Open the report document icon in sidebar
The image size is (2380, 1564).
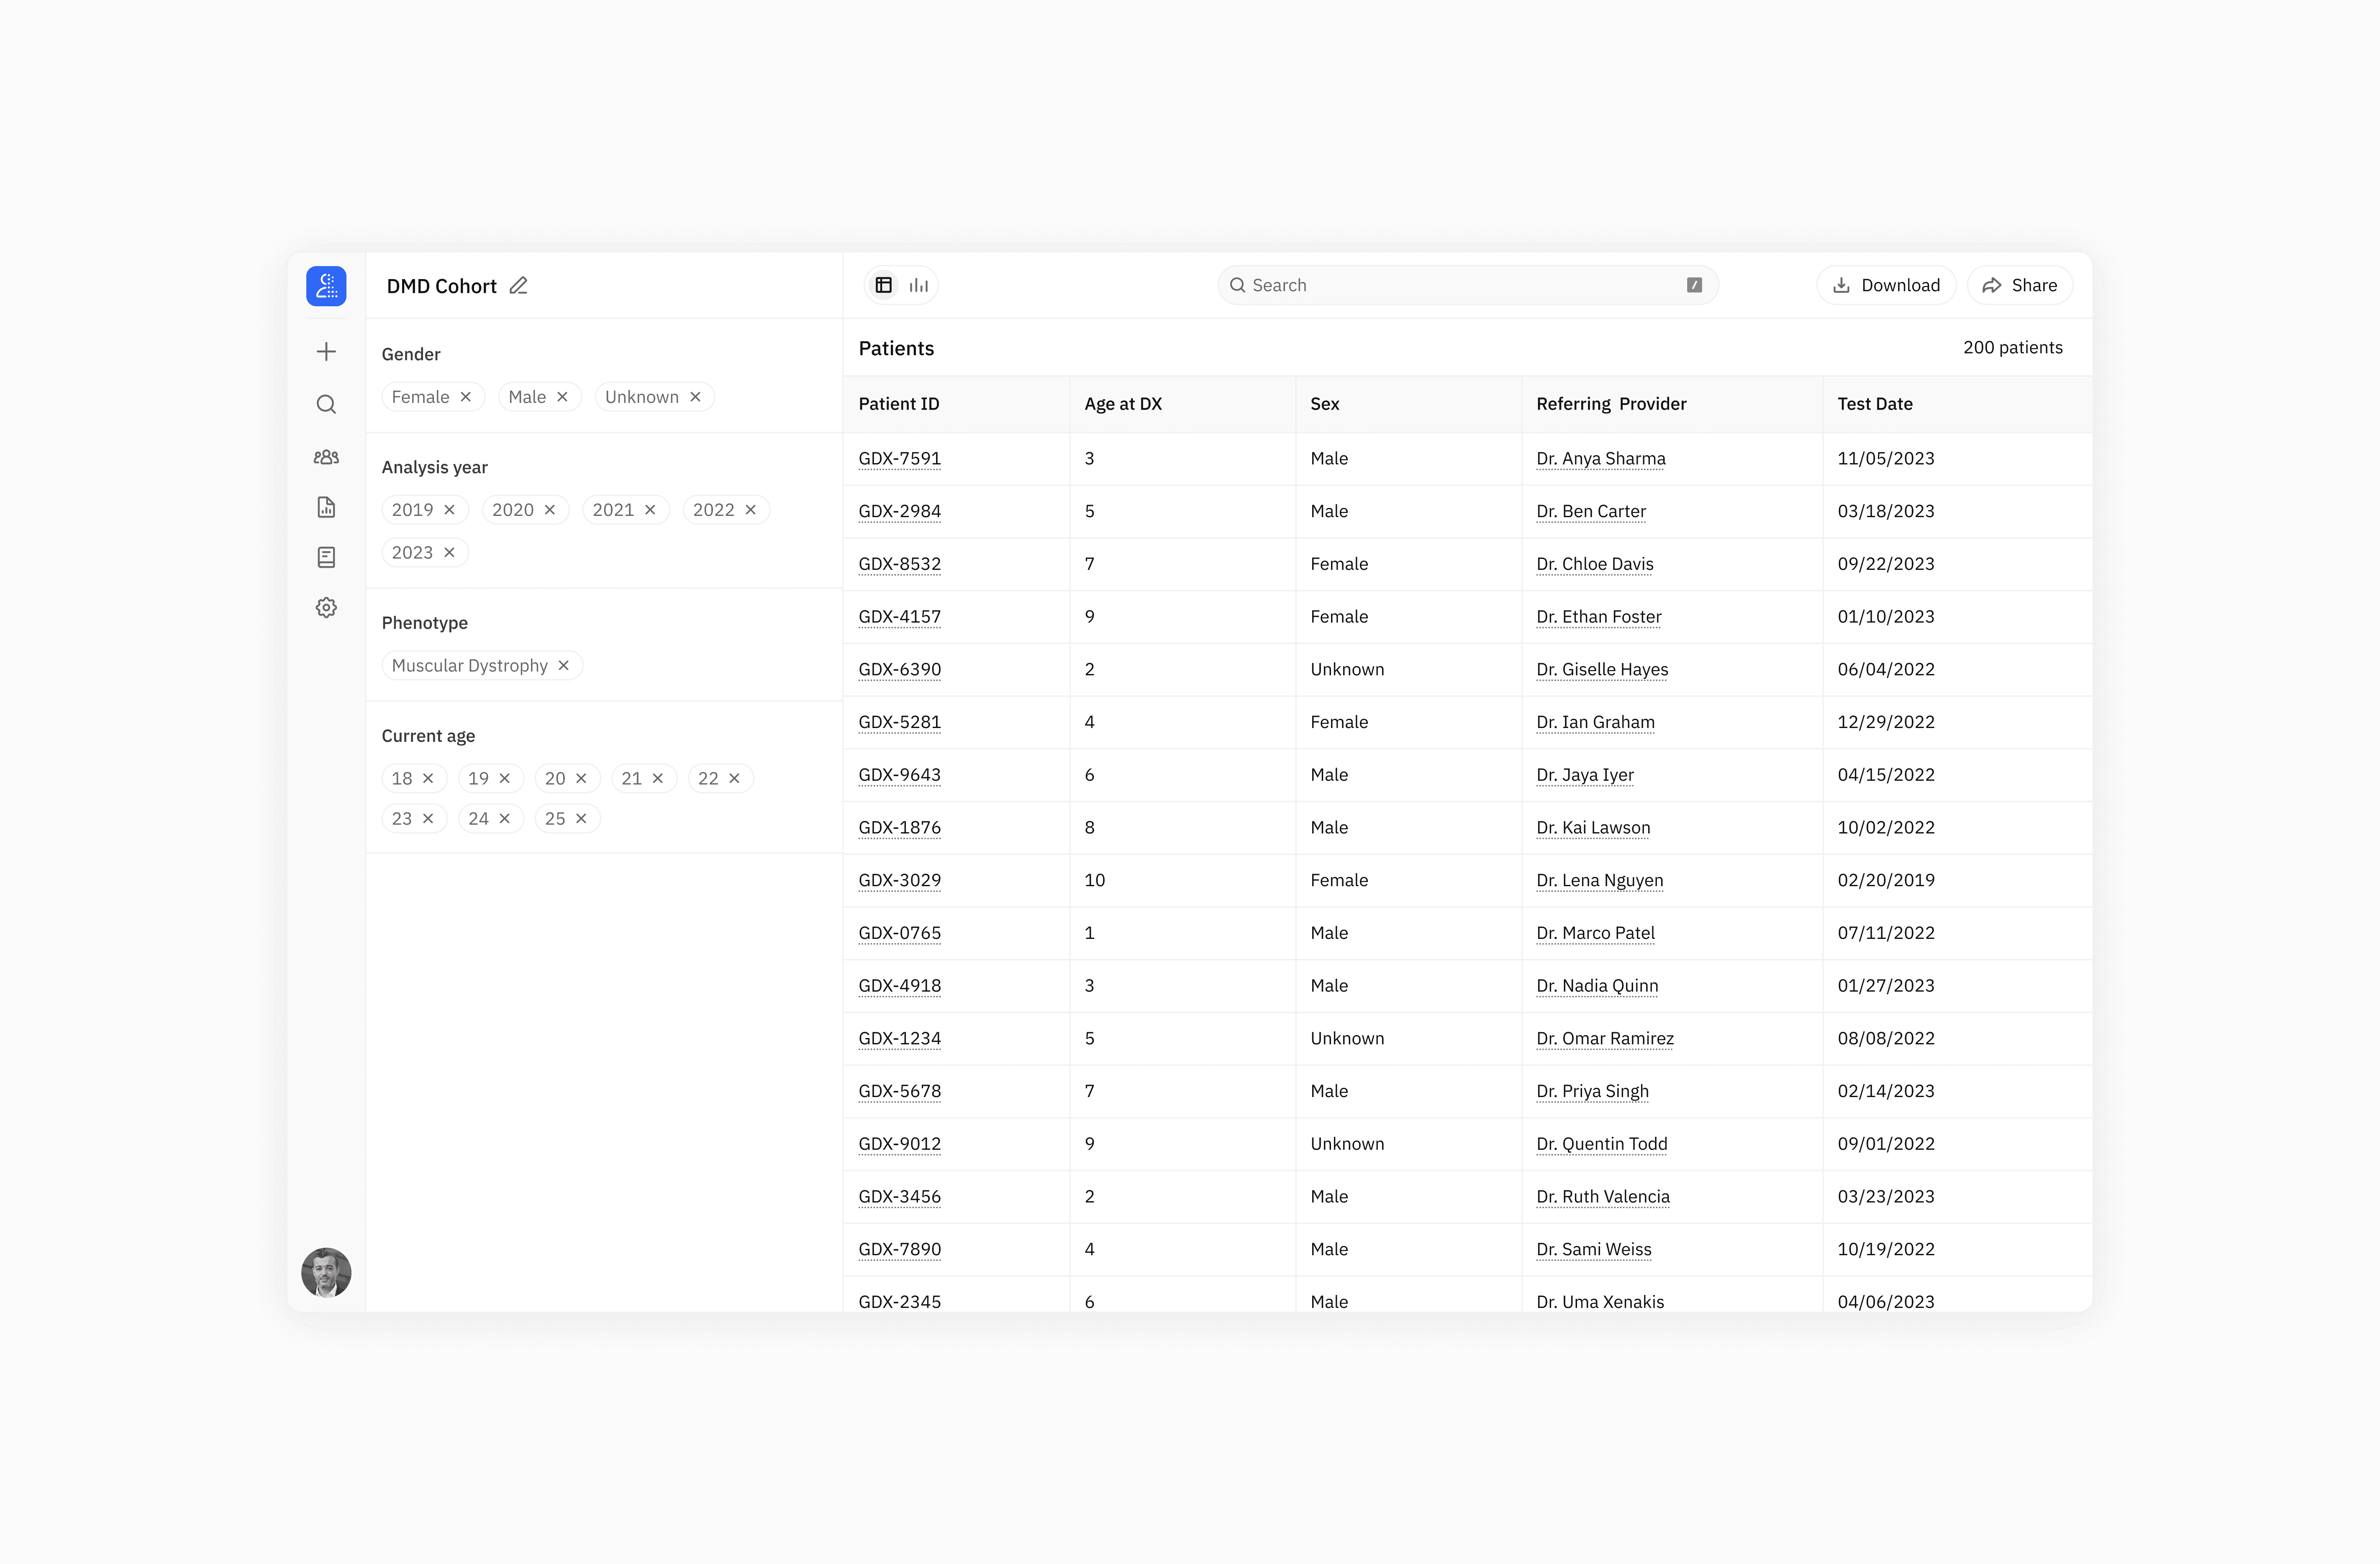pyautogui.click(x=326, y=507)
